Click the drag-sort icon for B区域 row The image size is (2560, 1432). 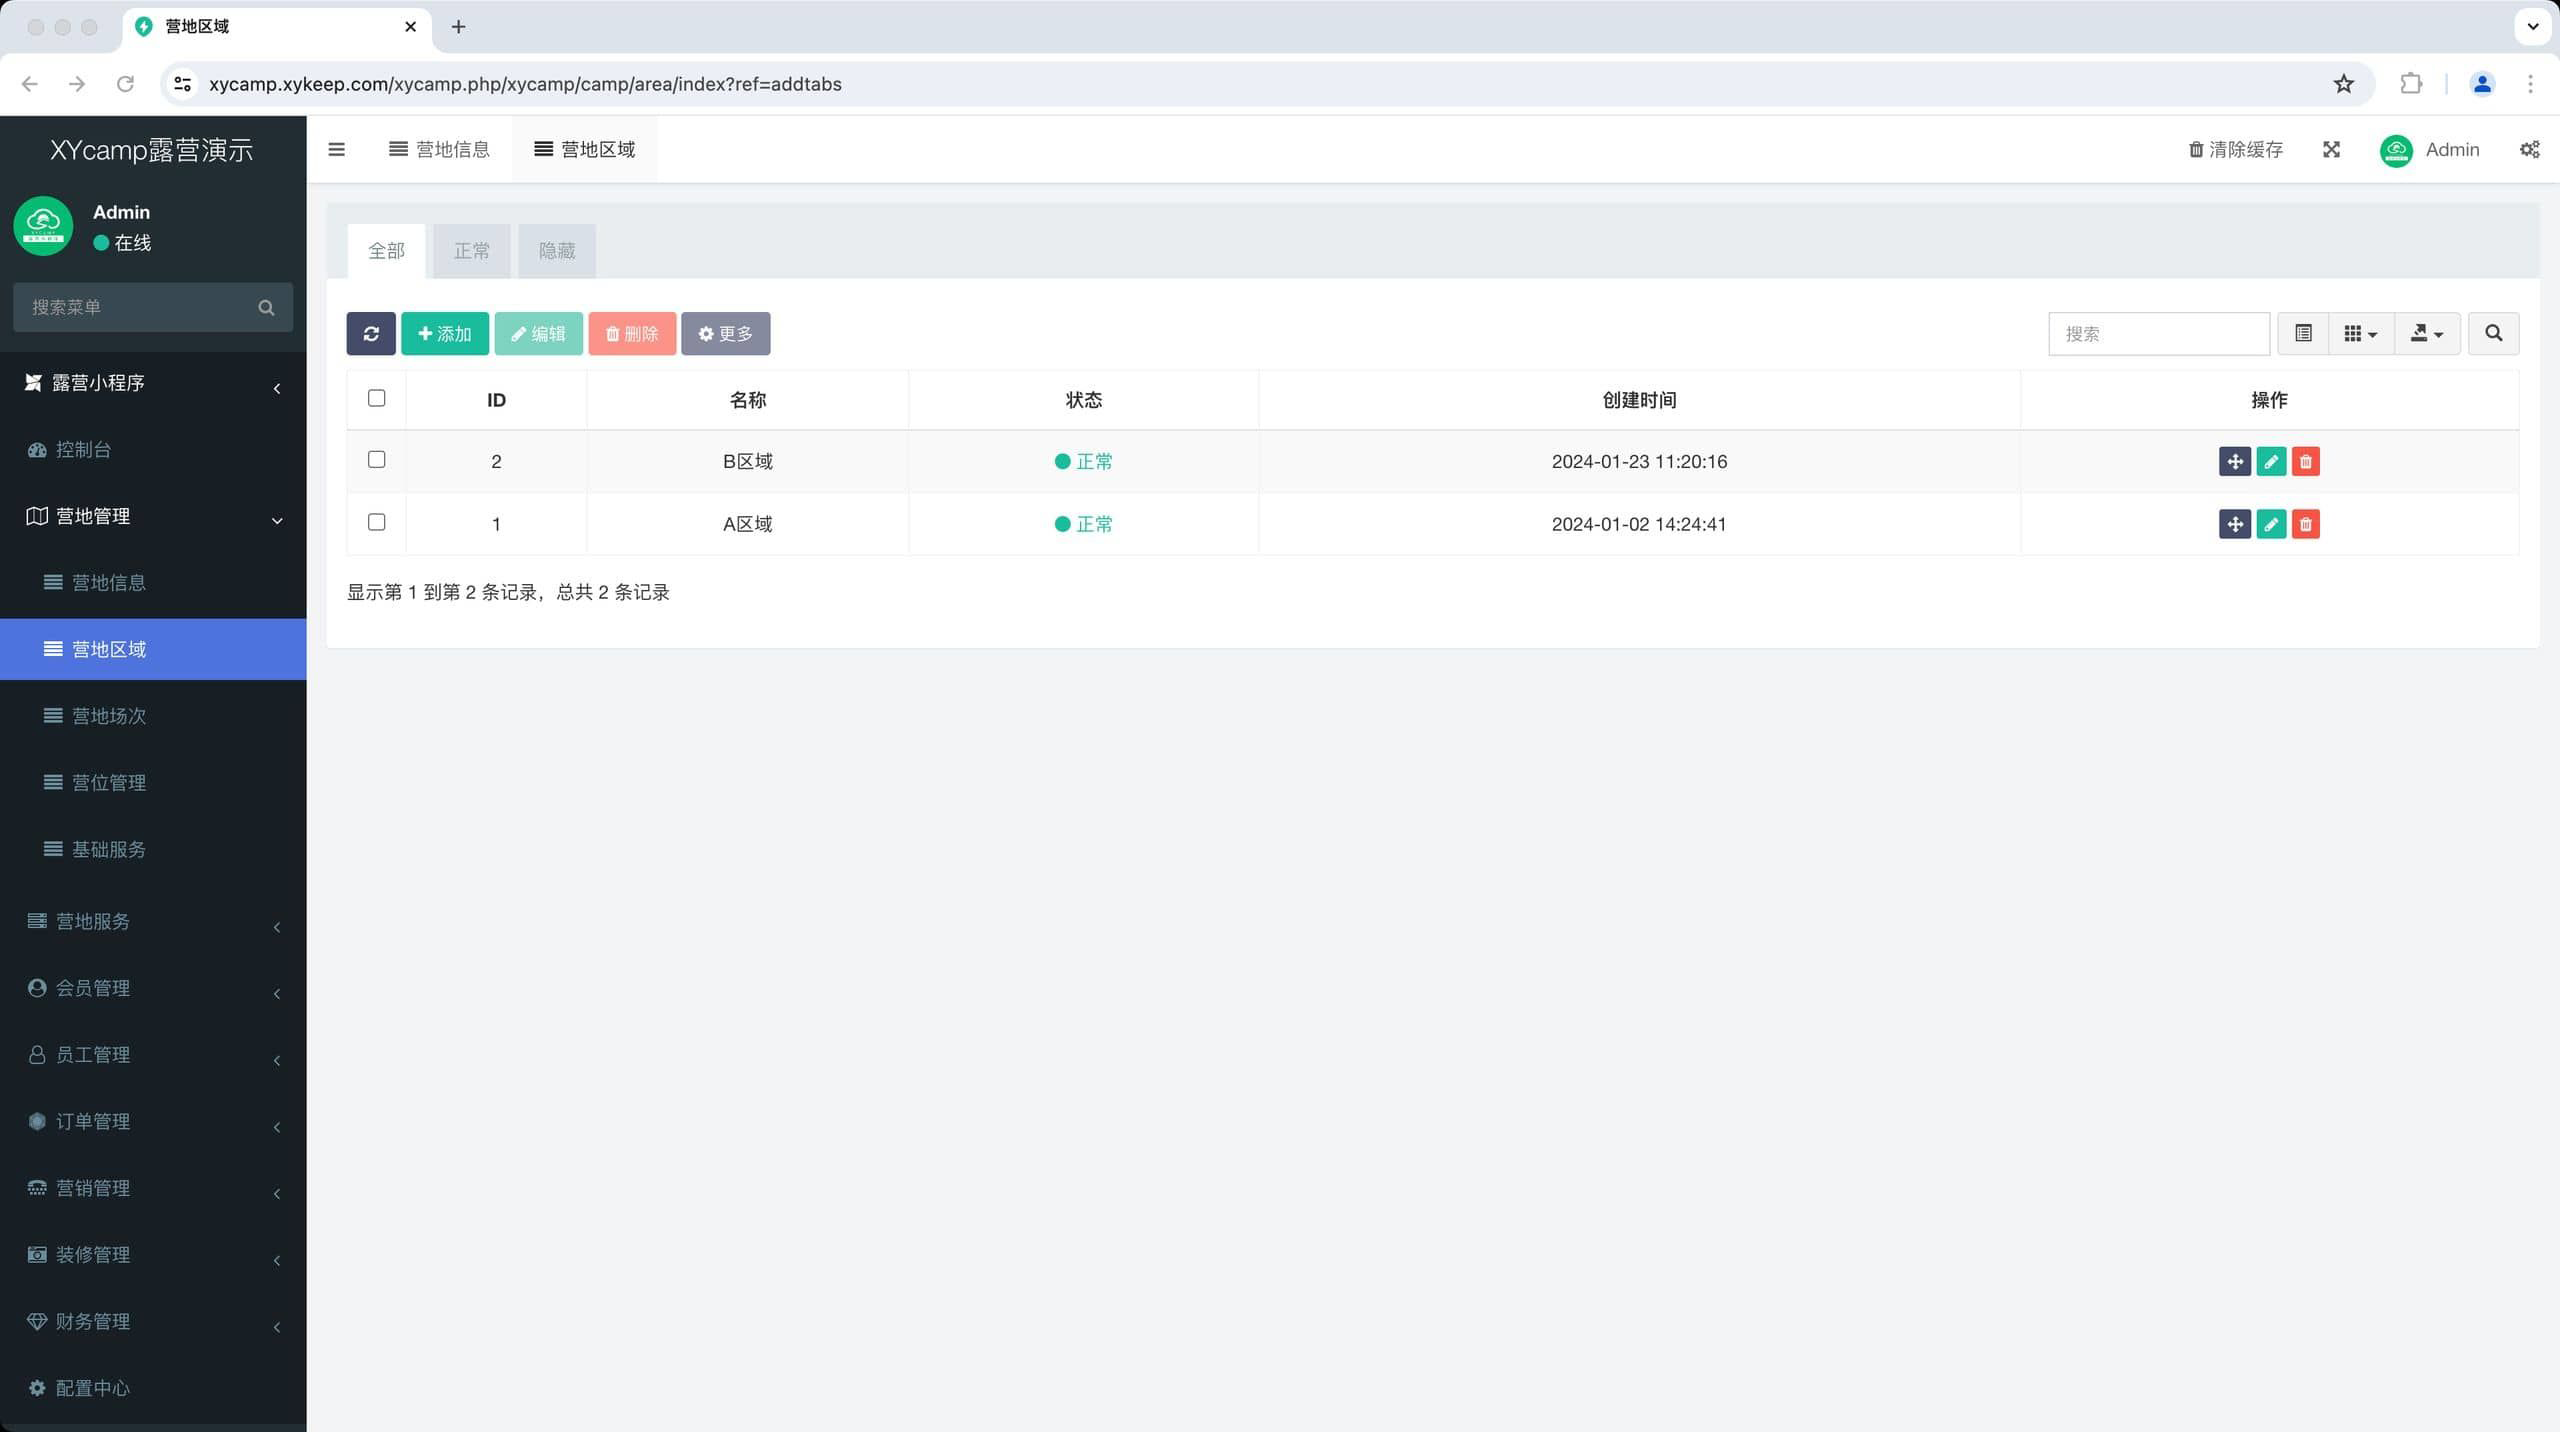point(2234,461)
